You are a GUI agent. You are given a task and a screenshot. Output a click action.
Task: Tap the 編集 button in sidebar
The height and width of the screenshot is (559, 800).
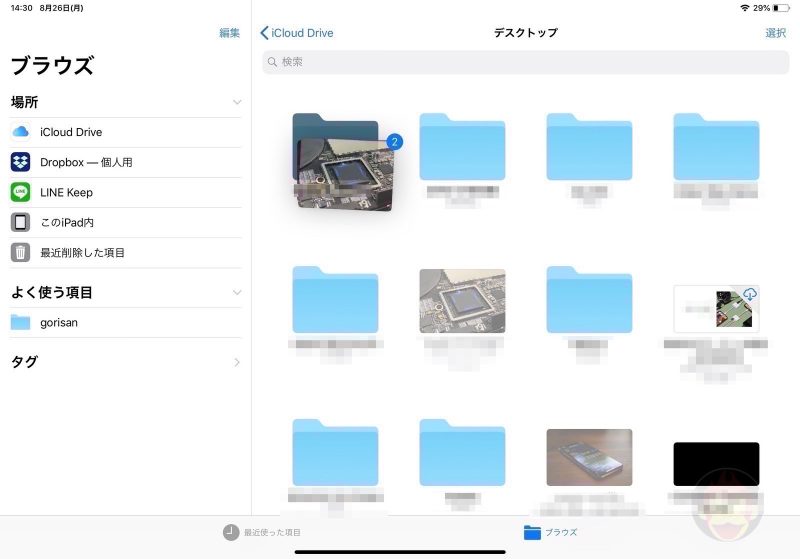click(230, 33)
